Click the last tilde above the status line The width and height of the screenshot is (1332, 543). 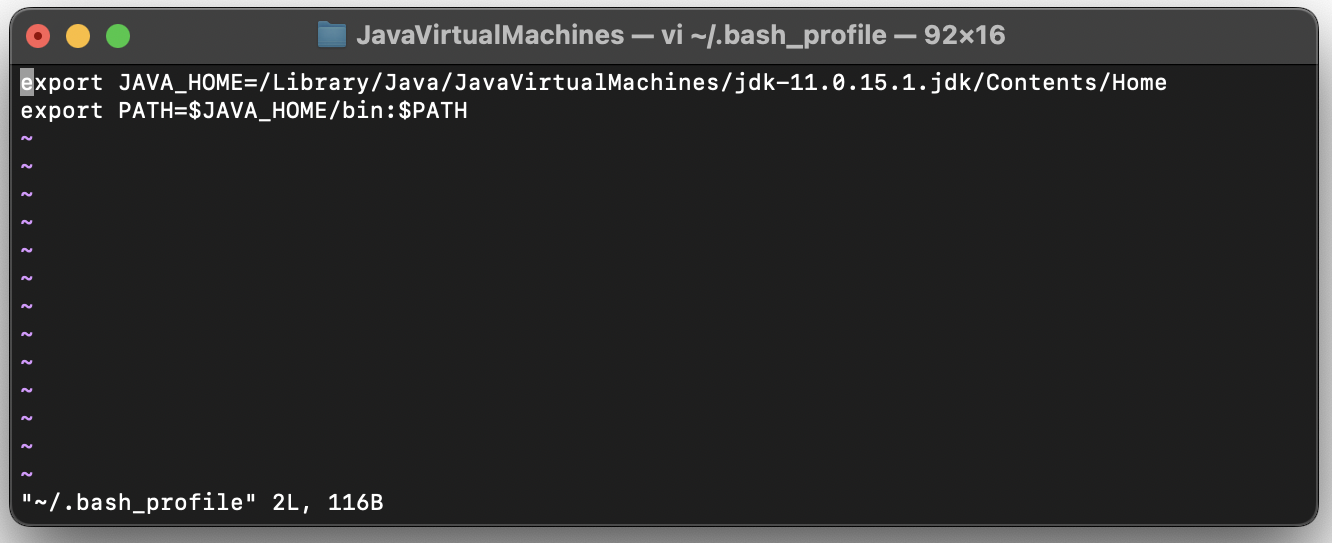tap(27, 474)
